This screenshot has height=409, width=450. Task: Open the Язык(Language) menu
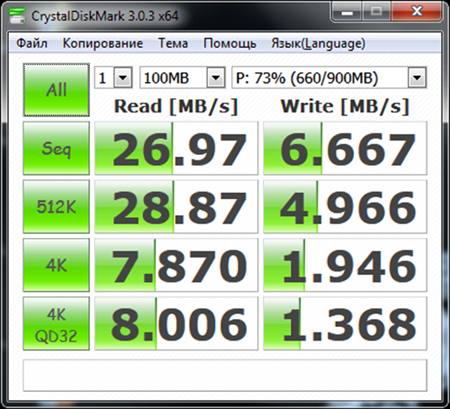pos(318,43)
